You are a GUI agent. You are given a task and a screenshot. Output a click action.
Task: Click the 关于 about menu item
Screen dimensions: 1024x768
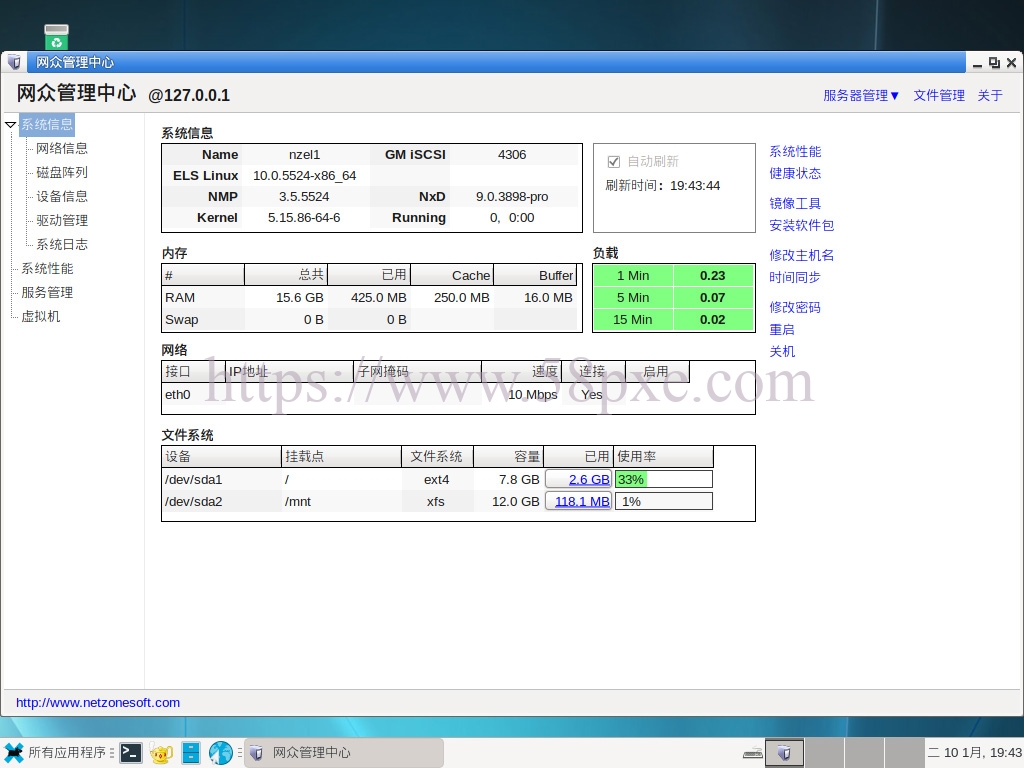(x=990, y=96)
